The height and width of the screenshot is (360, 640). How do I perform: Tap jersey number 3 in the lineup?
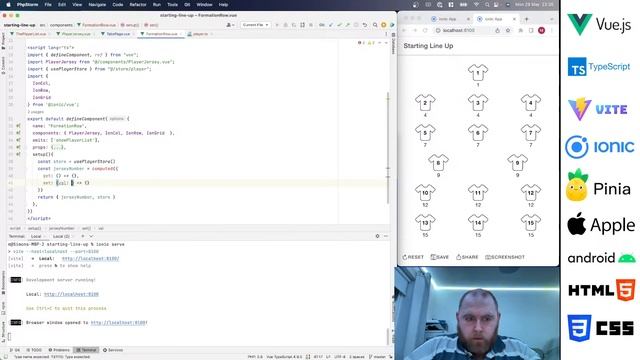coord(478,103)
